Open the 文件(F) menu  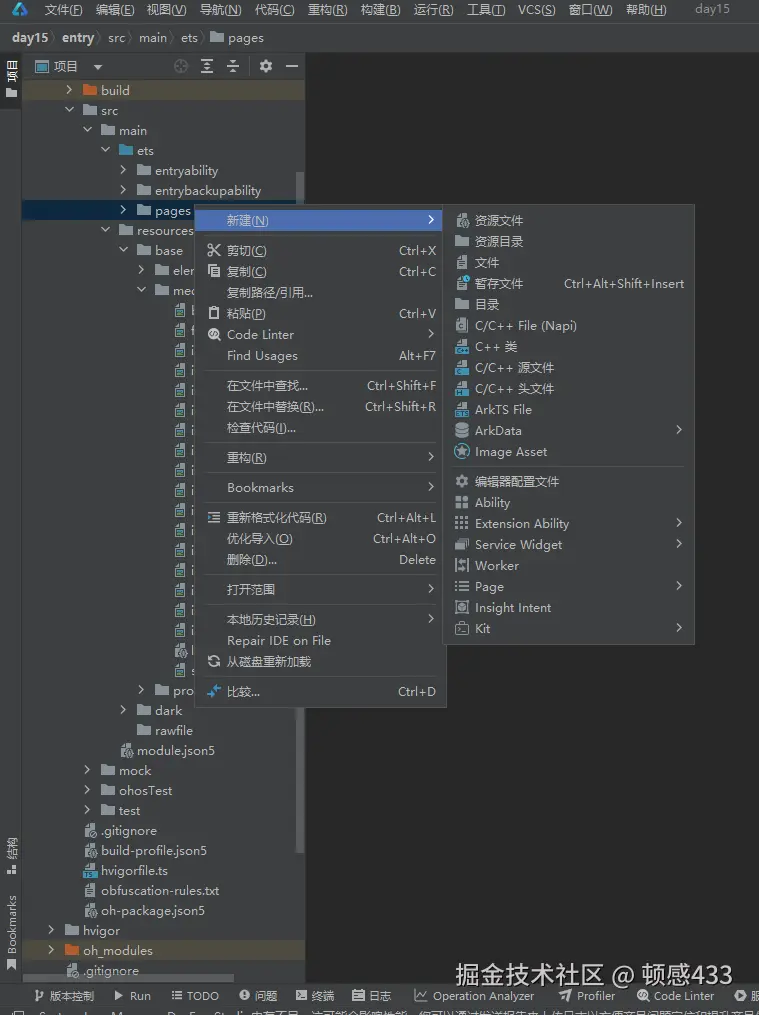pos(63,10)
